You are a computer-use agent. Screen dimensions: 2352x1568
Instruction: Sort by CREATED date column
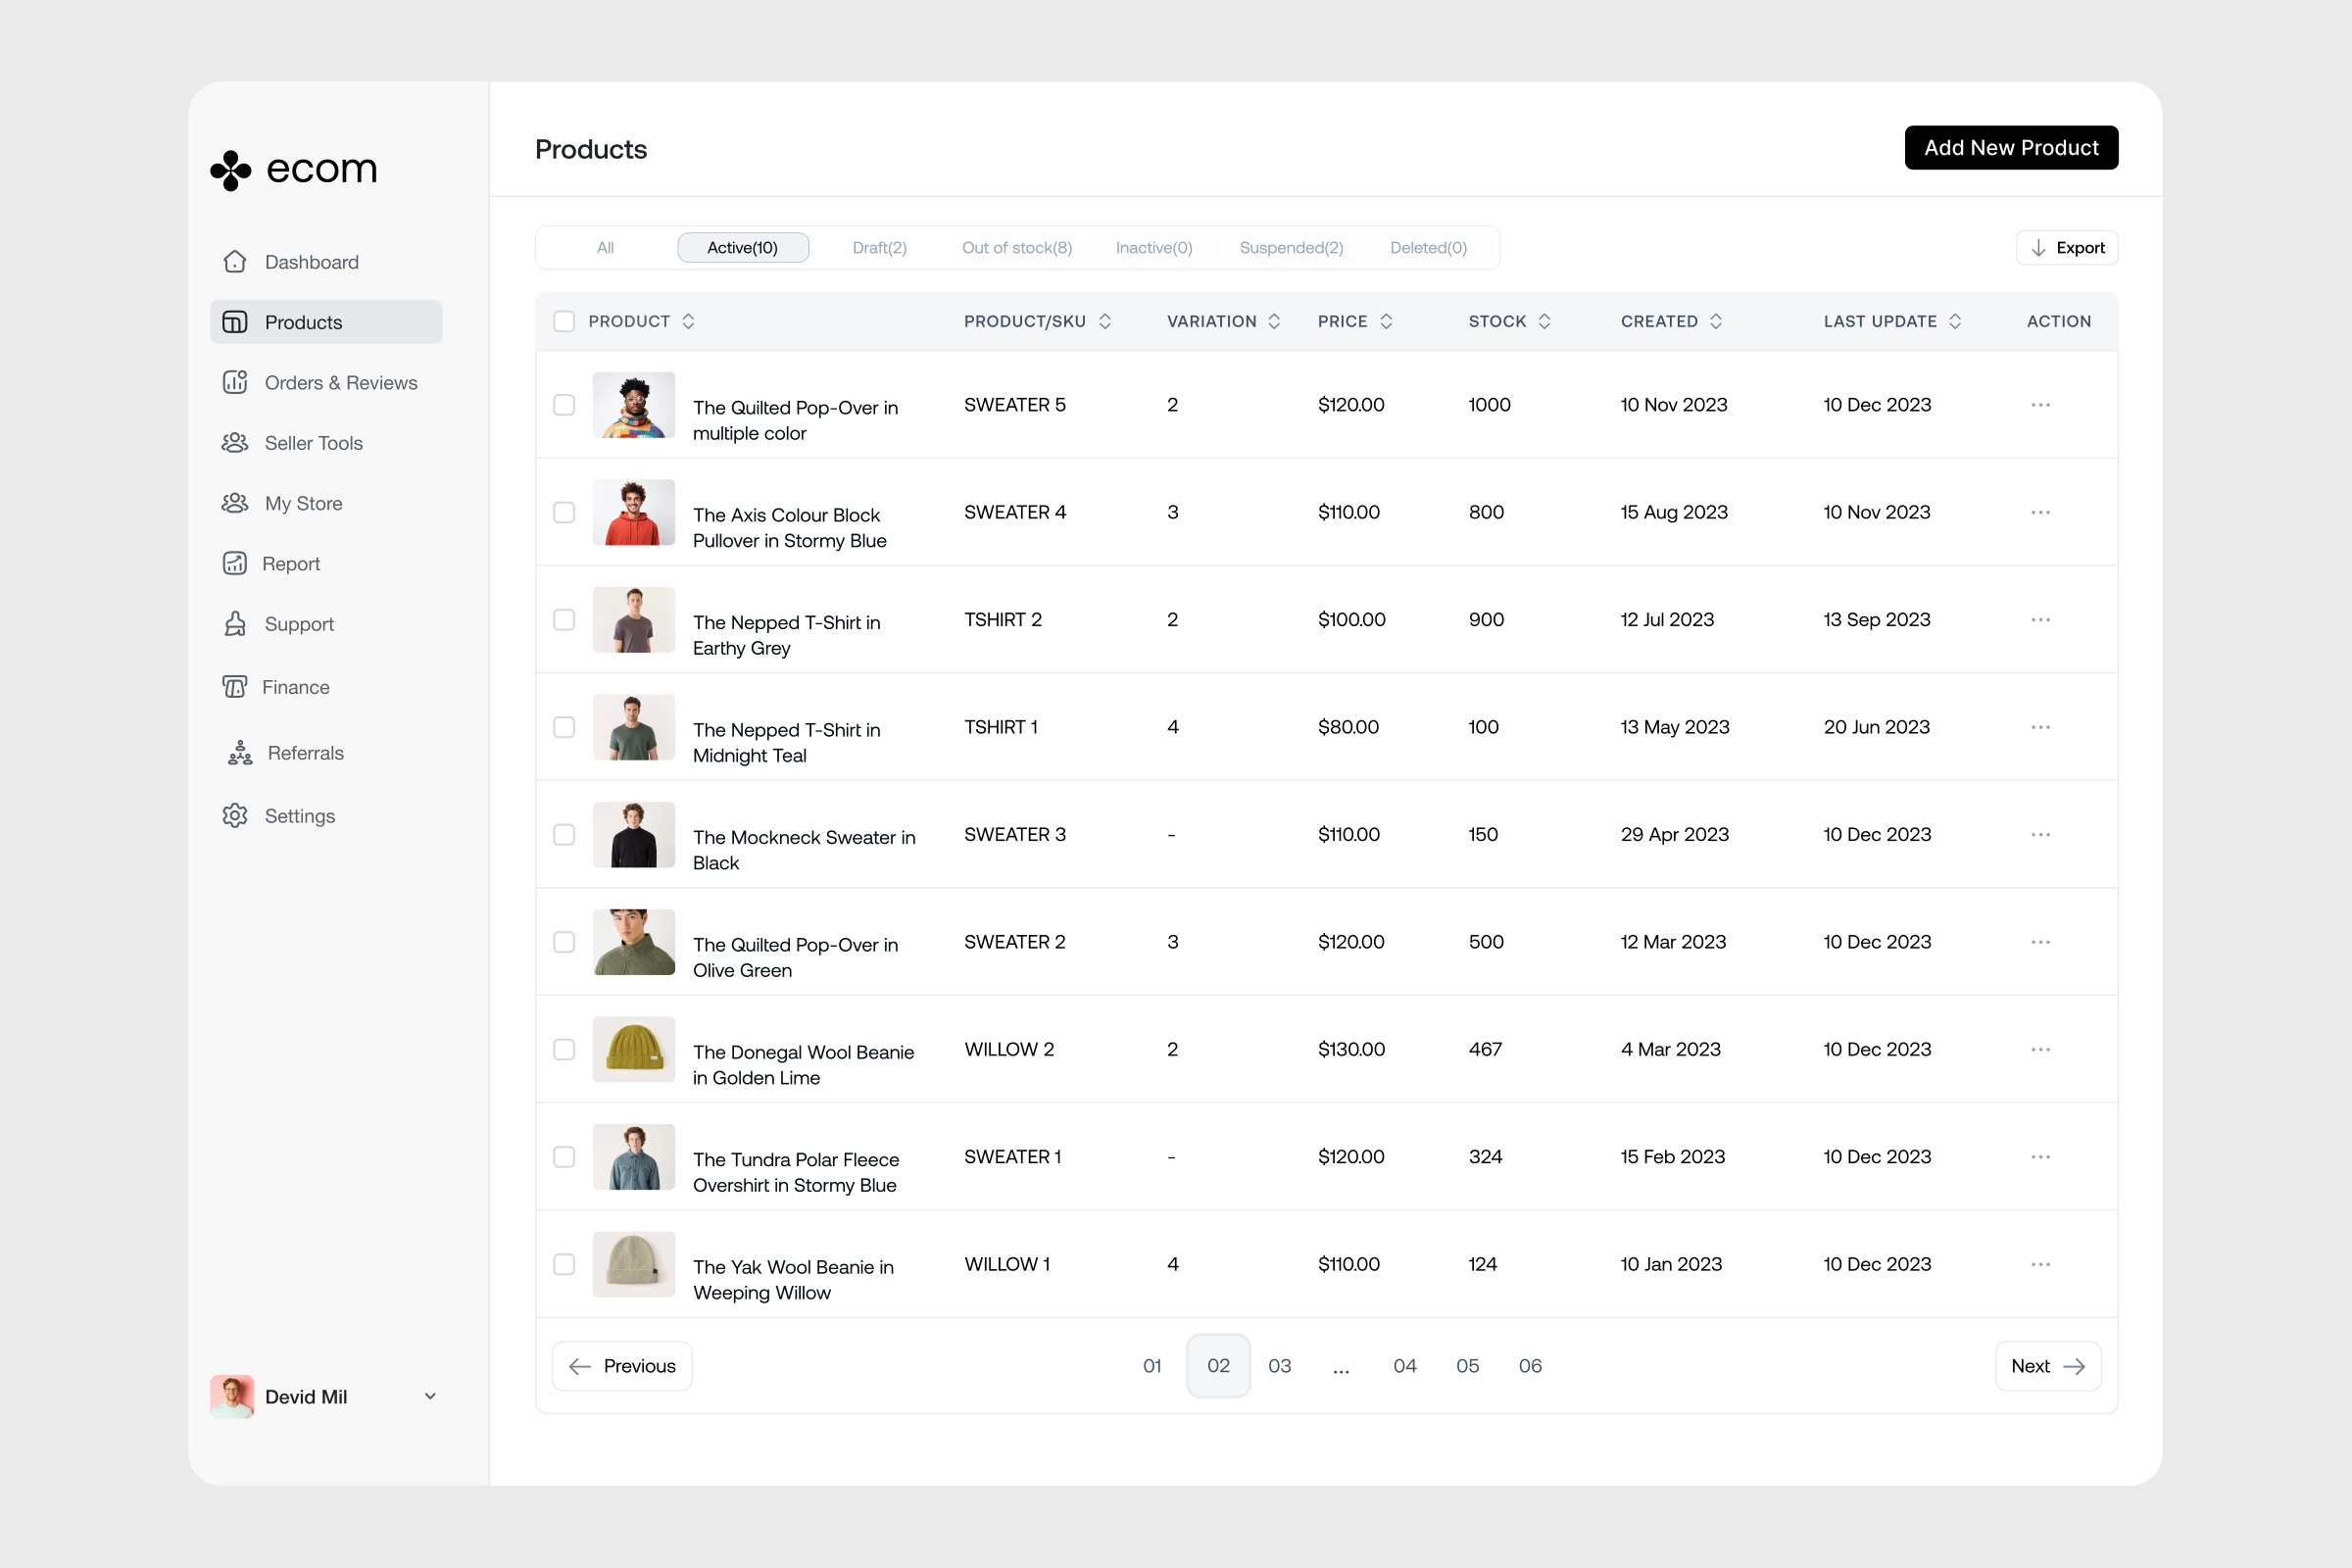point(1718,321)
